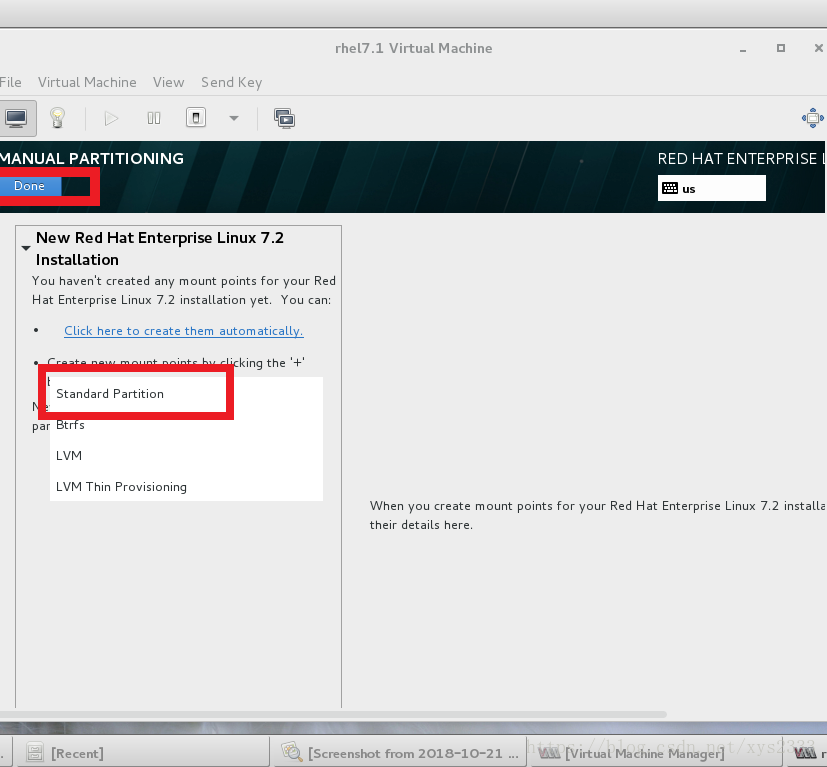Pause the virtual machine

(153, 118)
